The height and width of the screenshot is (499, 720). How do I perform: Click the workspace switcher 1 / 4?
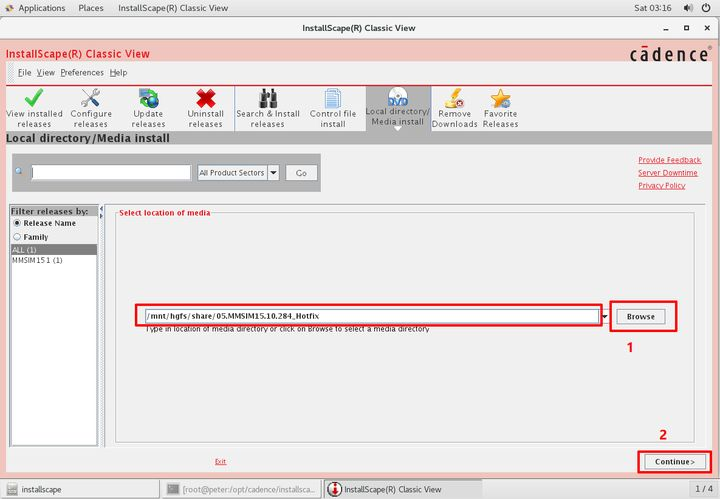pos(703,489)
